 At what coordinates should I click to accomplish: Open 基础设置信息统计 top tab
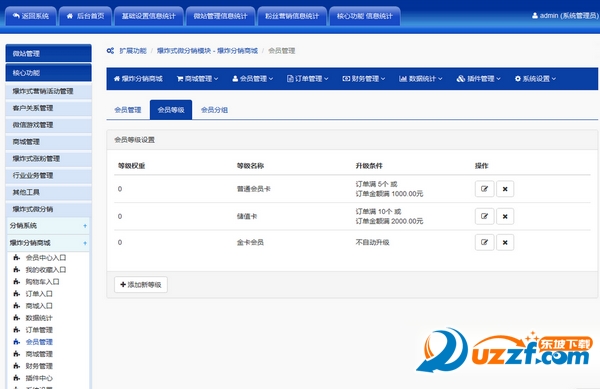(148, 16)
